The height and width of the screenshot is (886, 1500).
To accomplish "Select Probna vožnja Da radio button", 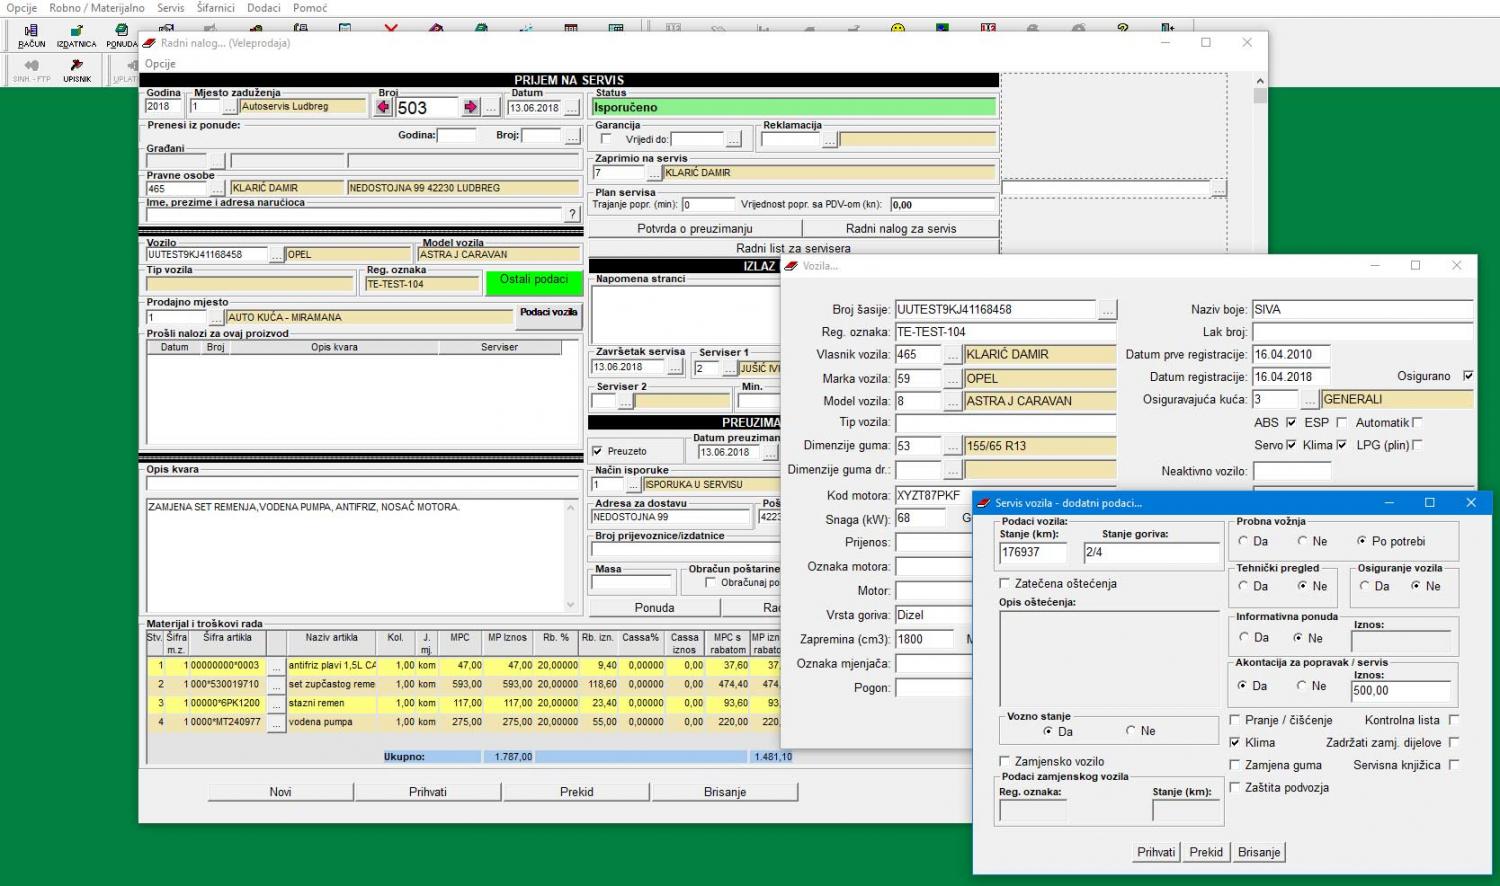I will [x=1243, y=541].
